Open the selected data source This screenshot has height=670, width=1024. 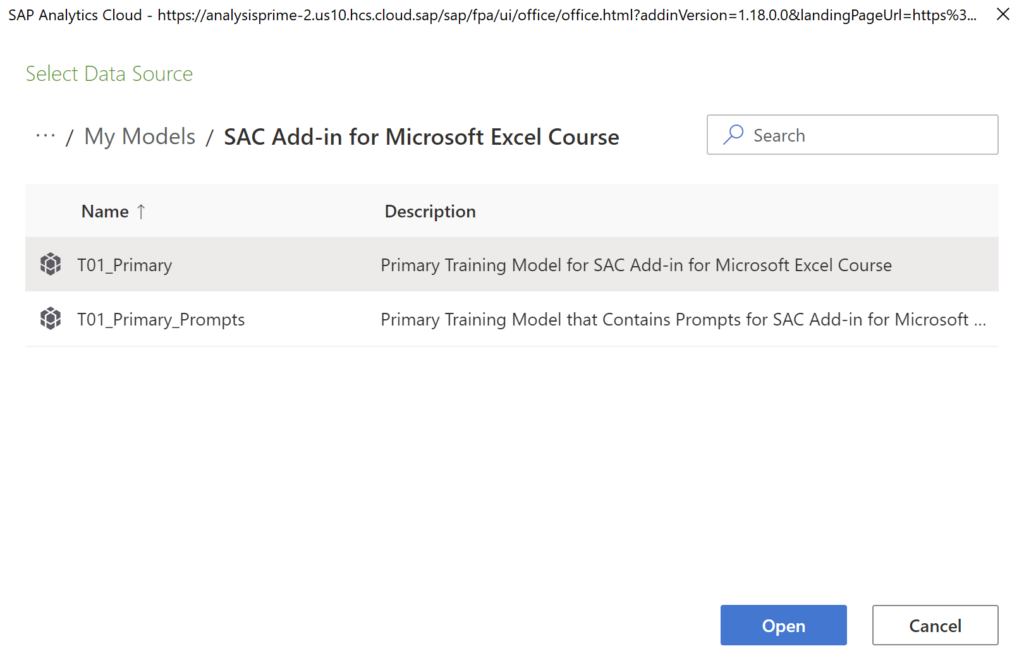pyautogui.click(x=784, y=625)
